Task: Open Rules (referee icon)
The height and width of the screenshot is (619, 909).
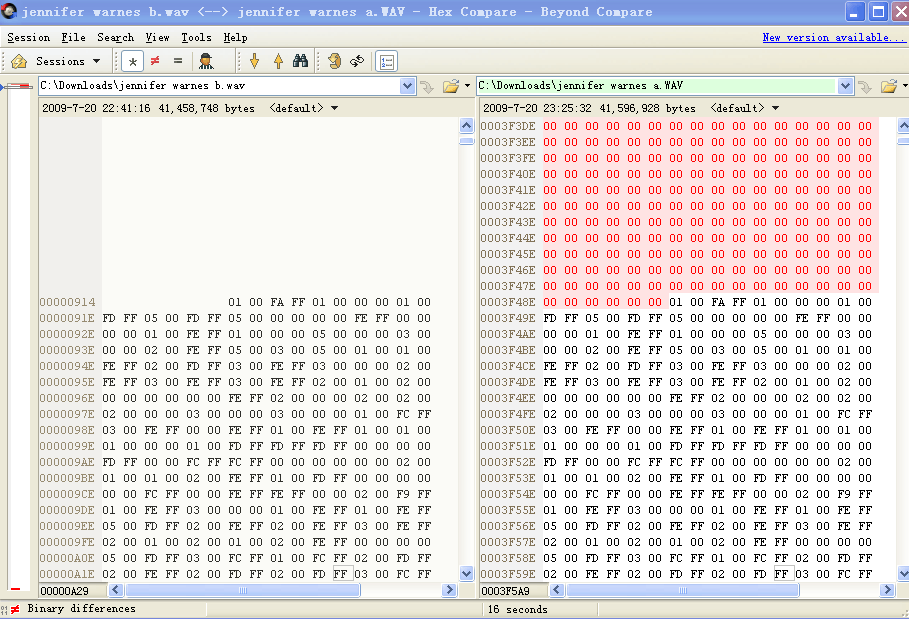Action: pyautogui.click(x=206, y=61)
